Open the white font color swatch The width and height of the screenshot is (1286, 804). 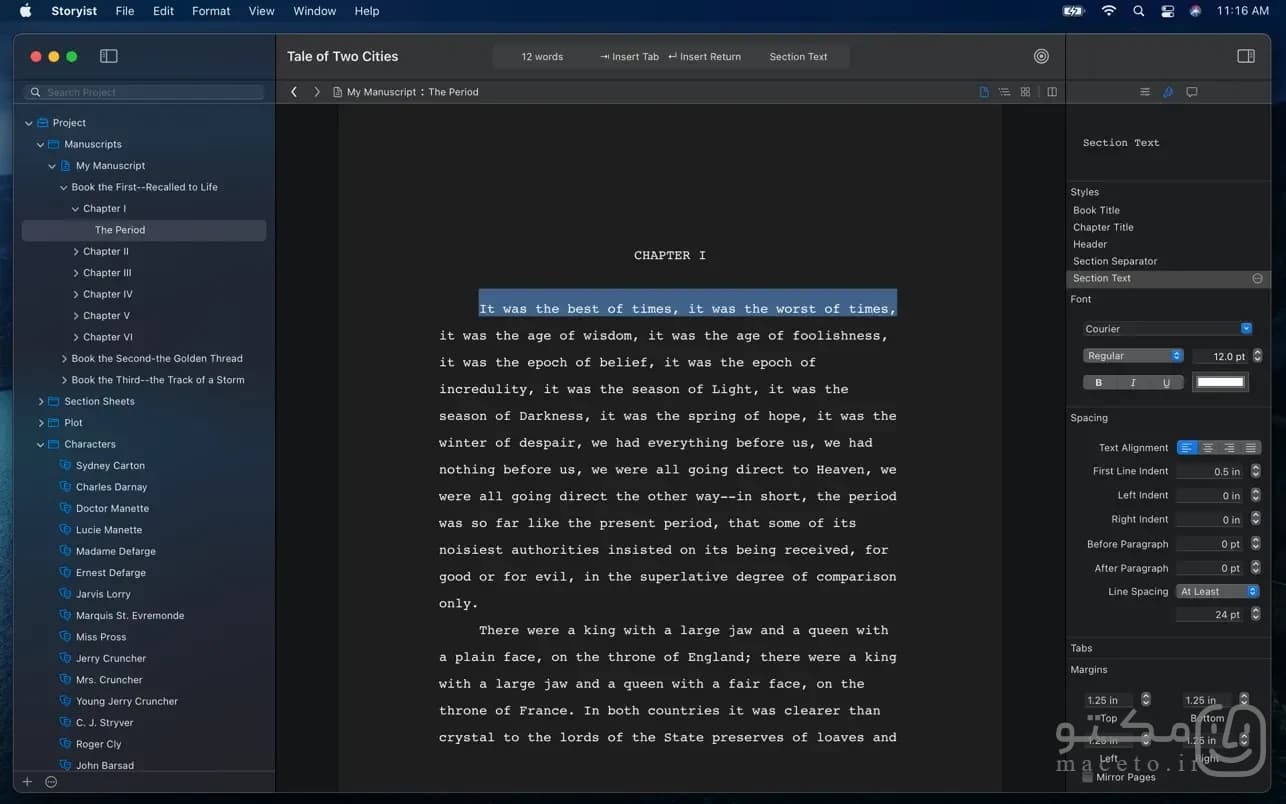tap(1220, 382)
